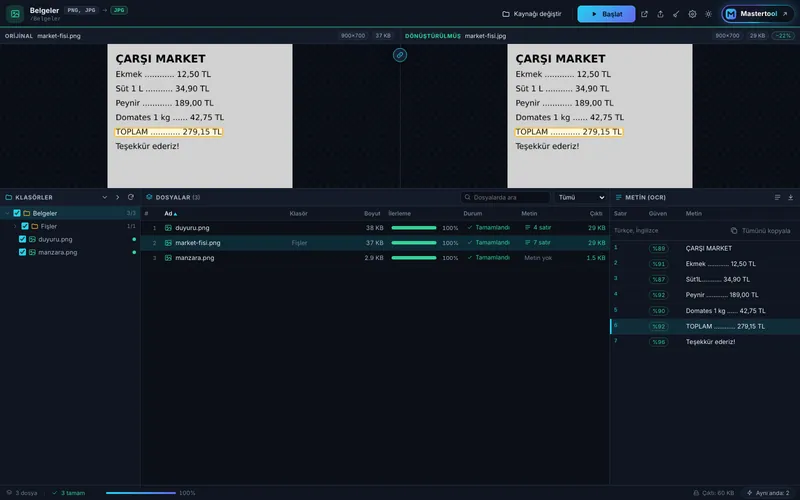The height and width of the screenshot is (500, 800).
Task: Click the manzara.png progress bar
Action: coord(414,258)
